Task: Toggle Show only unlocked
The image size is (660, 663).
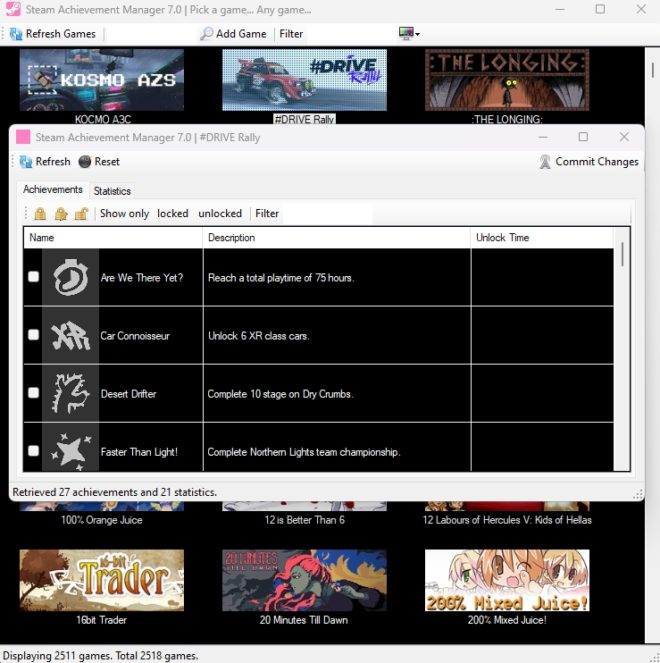Action: [x=220, y=214]
